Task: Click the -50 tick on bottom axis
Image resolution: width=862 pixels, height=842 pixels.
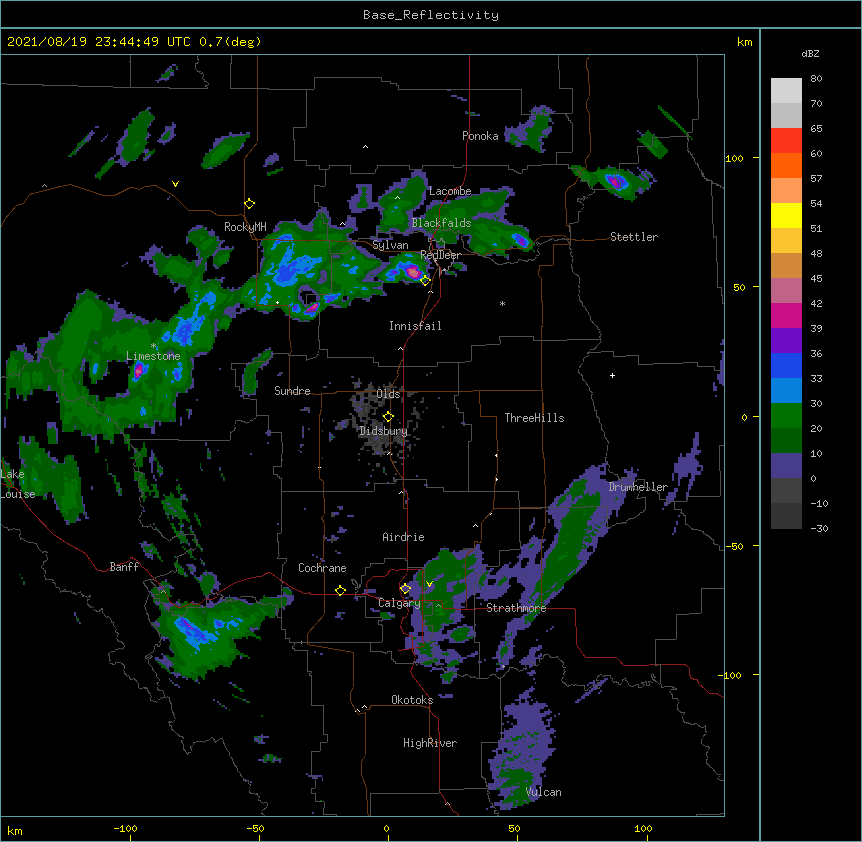Action: click(x=255, y=828)
